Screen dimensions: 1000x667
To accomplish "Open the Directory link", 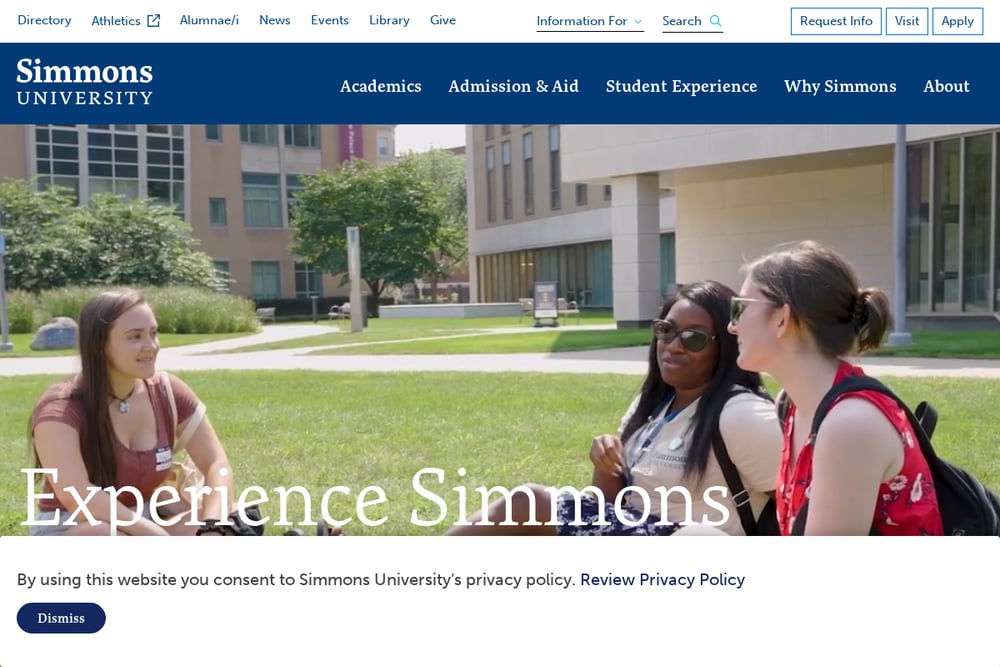I will [x=44, y=20].
